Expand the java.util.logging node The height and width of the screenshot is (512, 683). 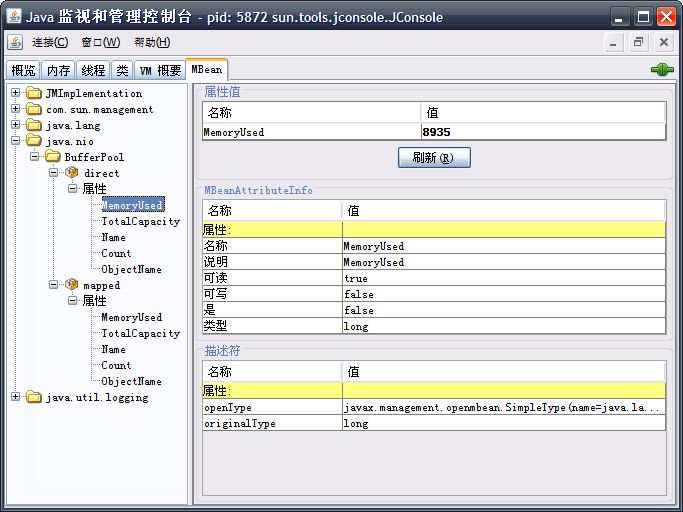coord(15,397)
